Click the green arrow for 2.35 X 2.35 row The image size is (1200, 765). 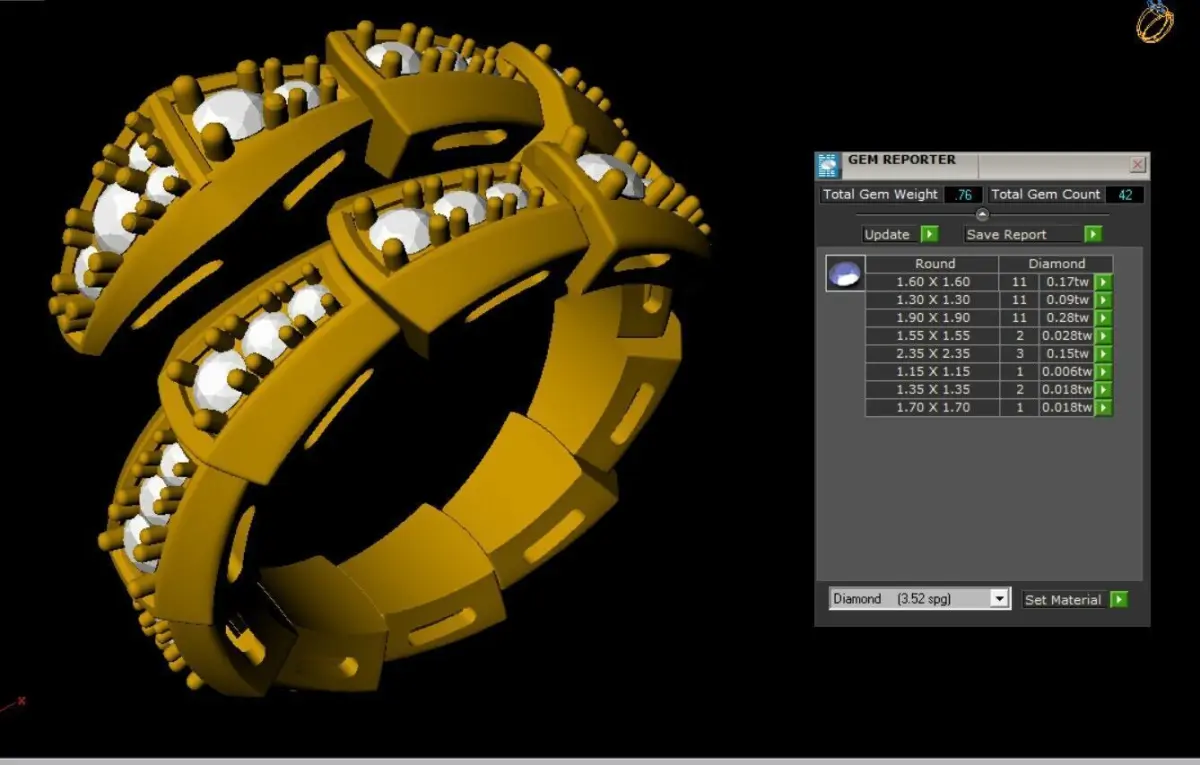tap(1103, 354)
